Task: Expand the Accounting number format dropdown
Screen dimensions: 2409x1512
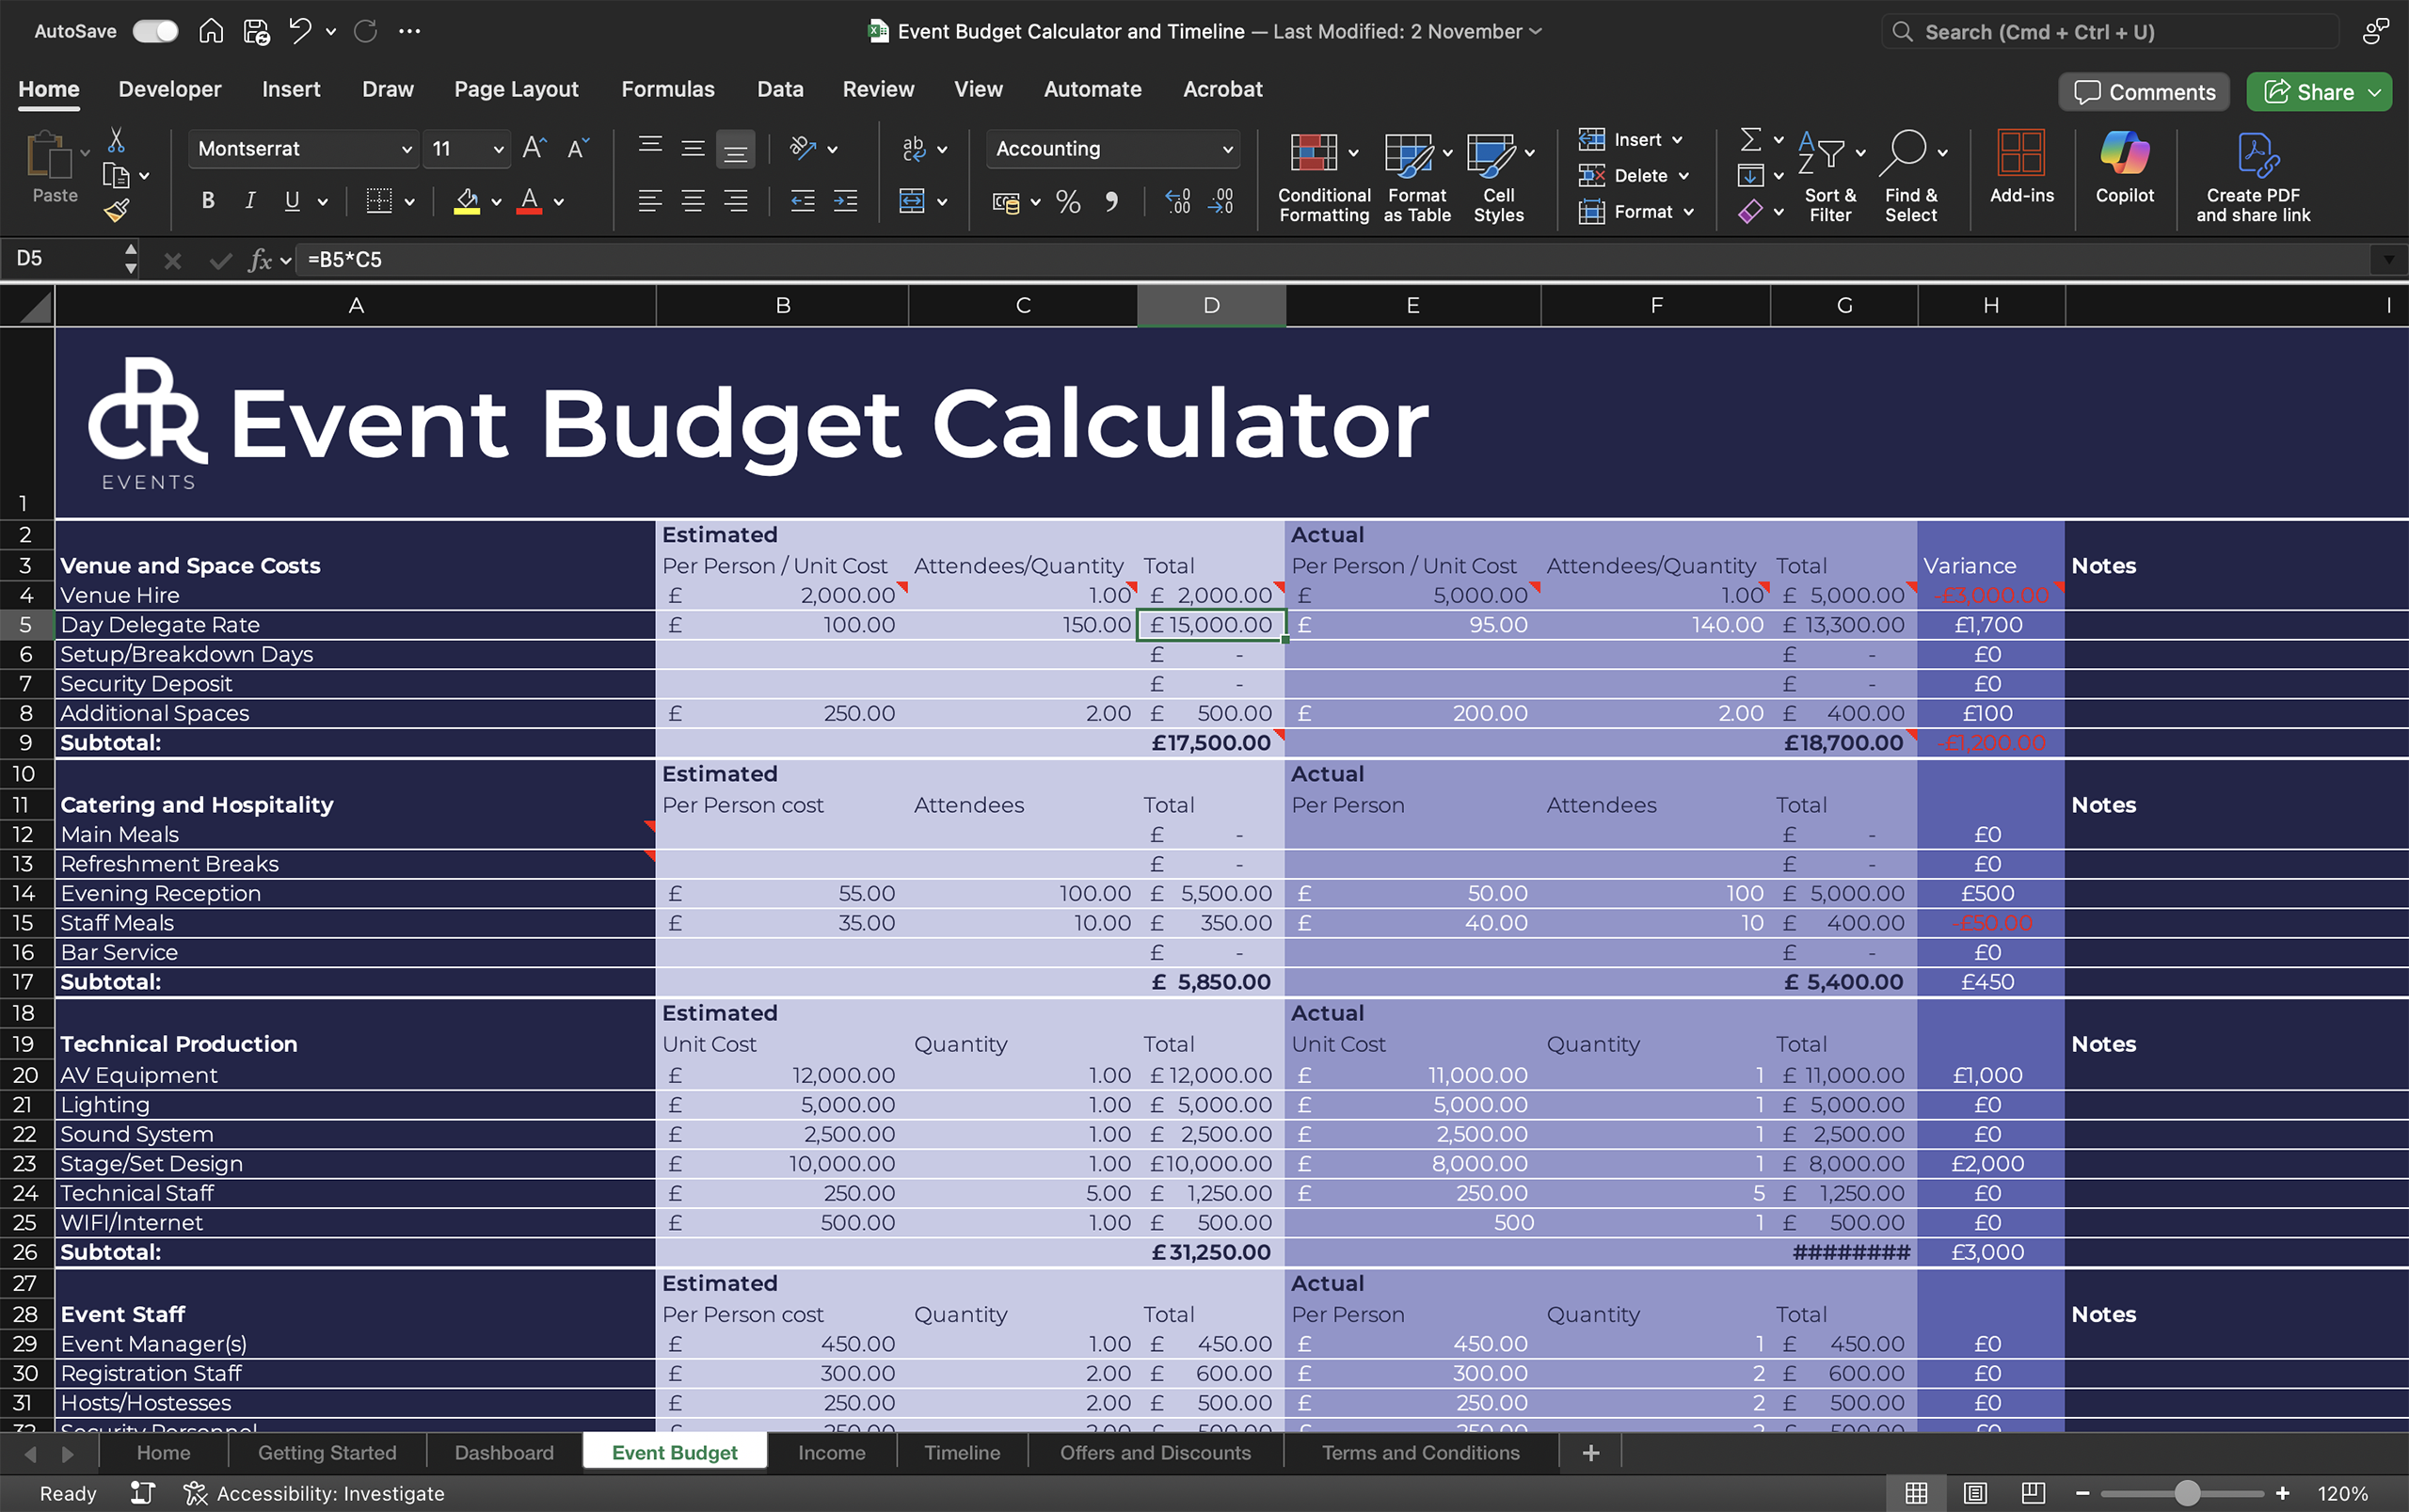Action: 1227,149
